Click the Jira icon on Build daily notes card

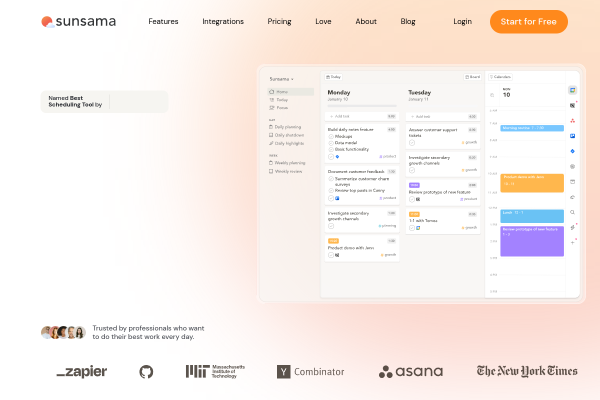tap(338, 157)
